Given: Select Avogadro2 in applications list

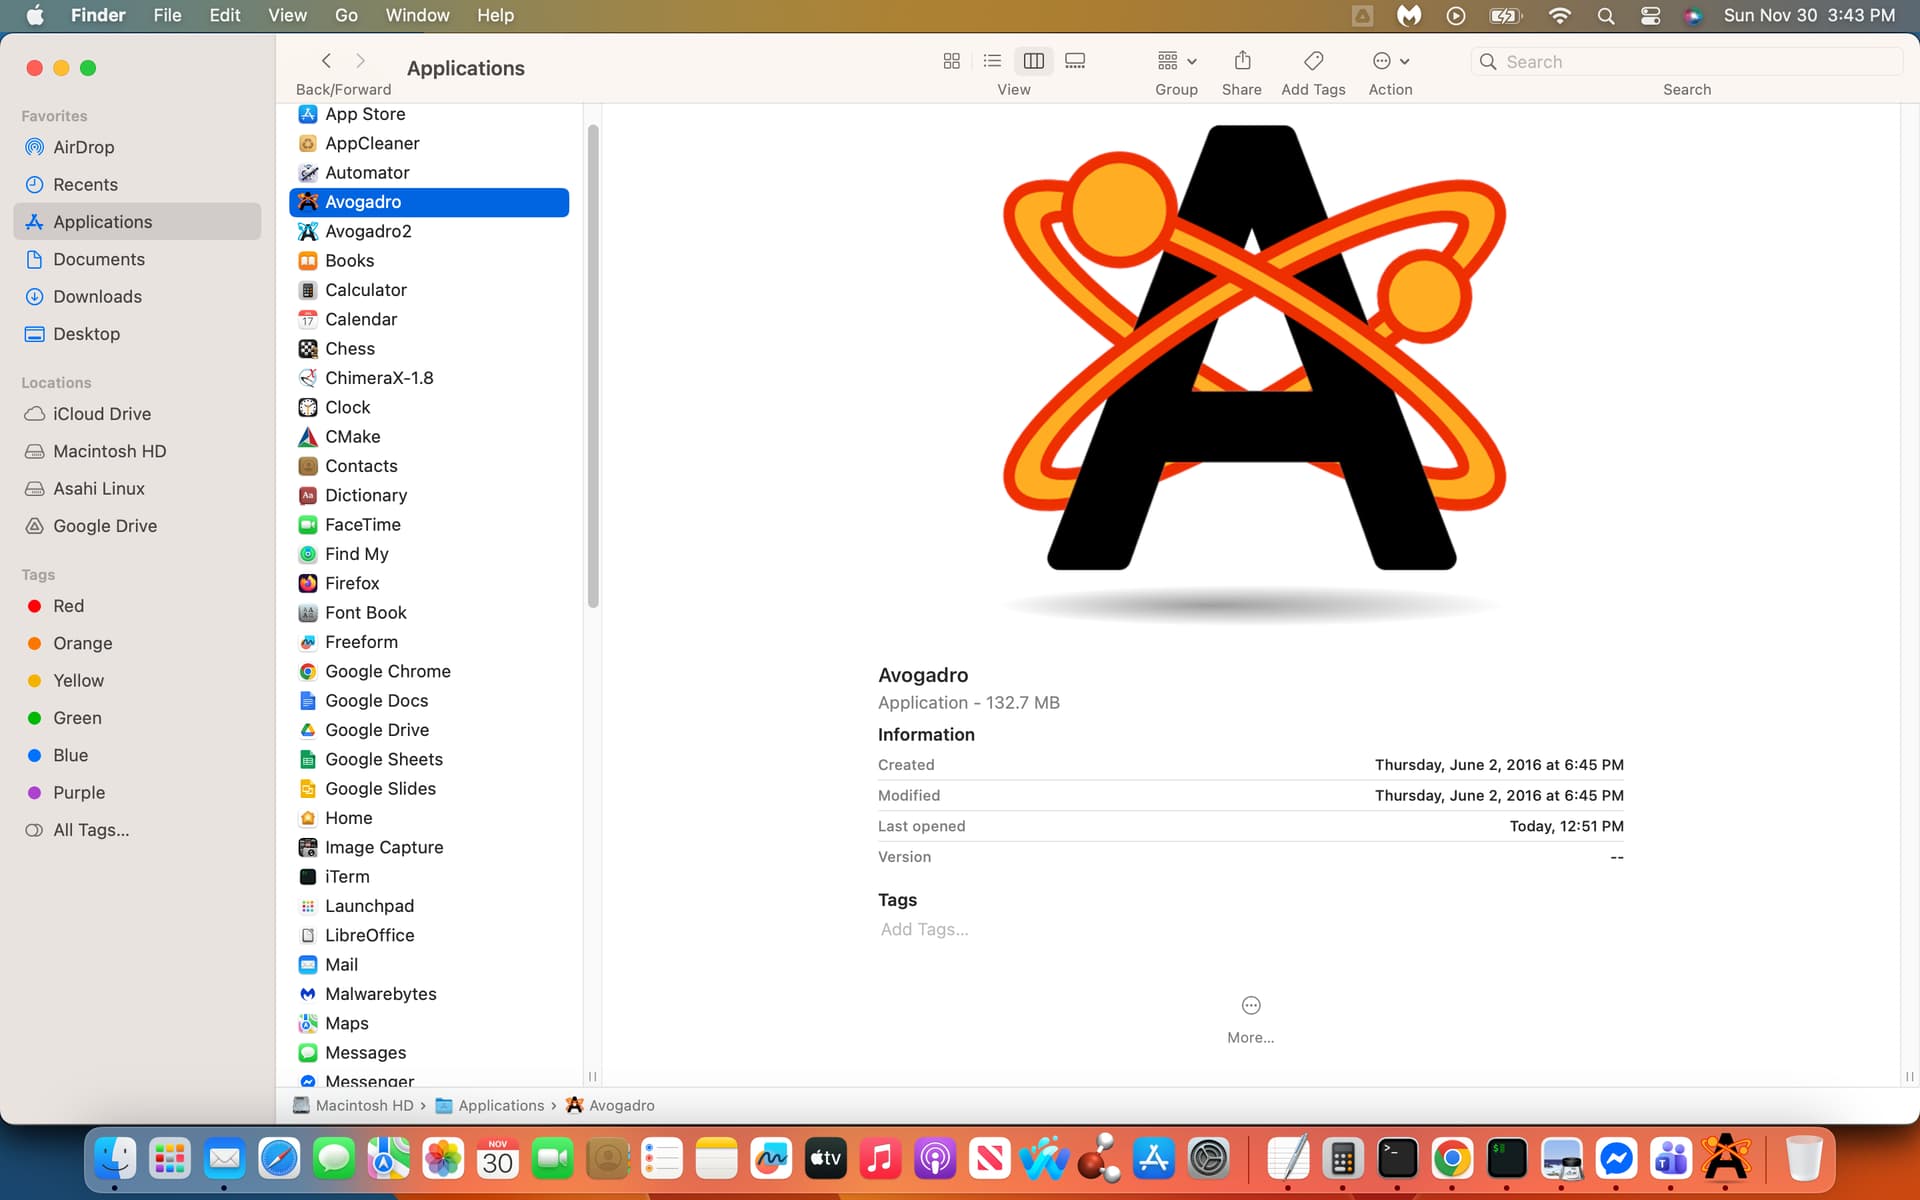Looking at the screenshot, I should (x=368, y=231).
